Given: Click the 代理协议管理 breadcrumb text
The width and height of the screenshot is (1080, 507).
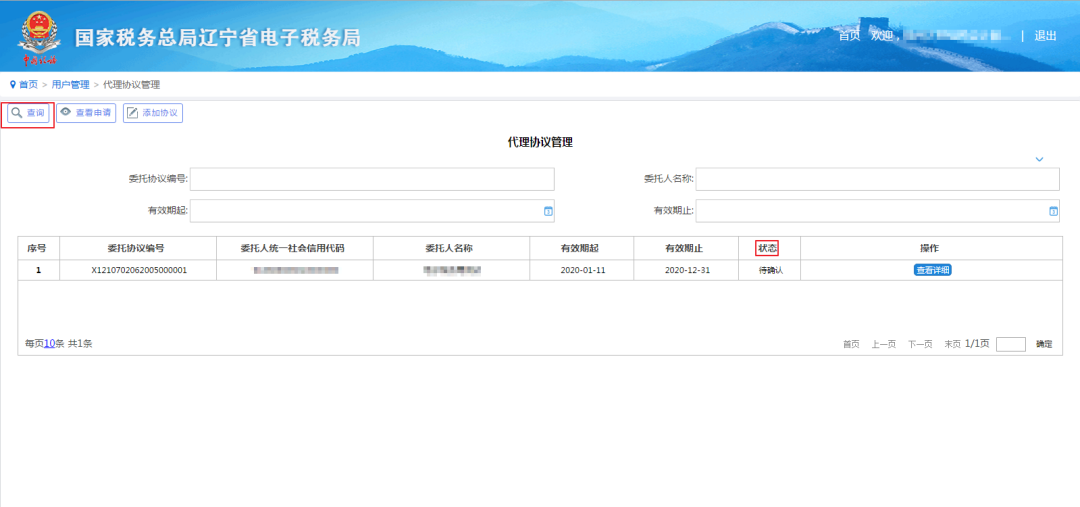Looking at the screenshot, I should point(132,85).
